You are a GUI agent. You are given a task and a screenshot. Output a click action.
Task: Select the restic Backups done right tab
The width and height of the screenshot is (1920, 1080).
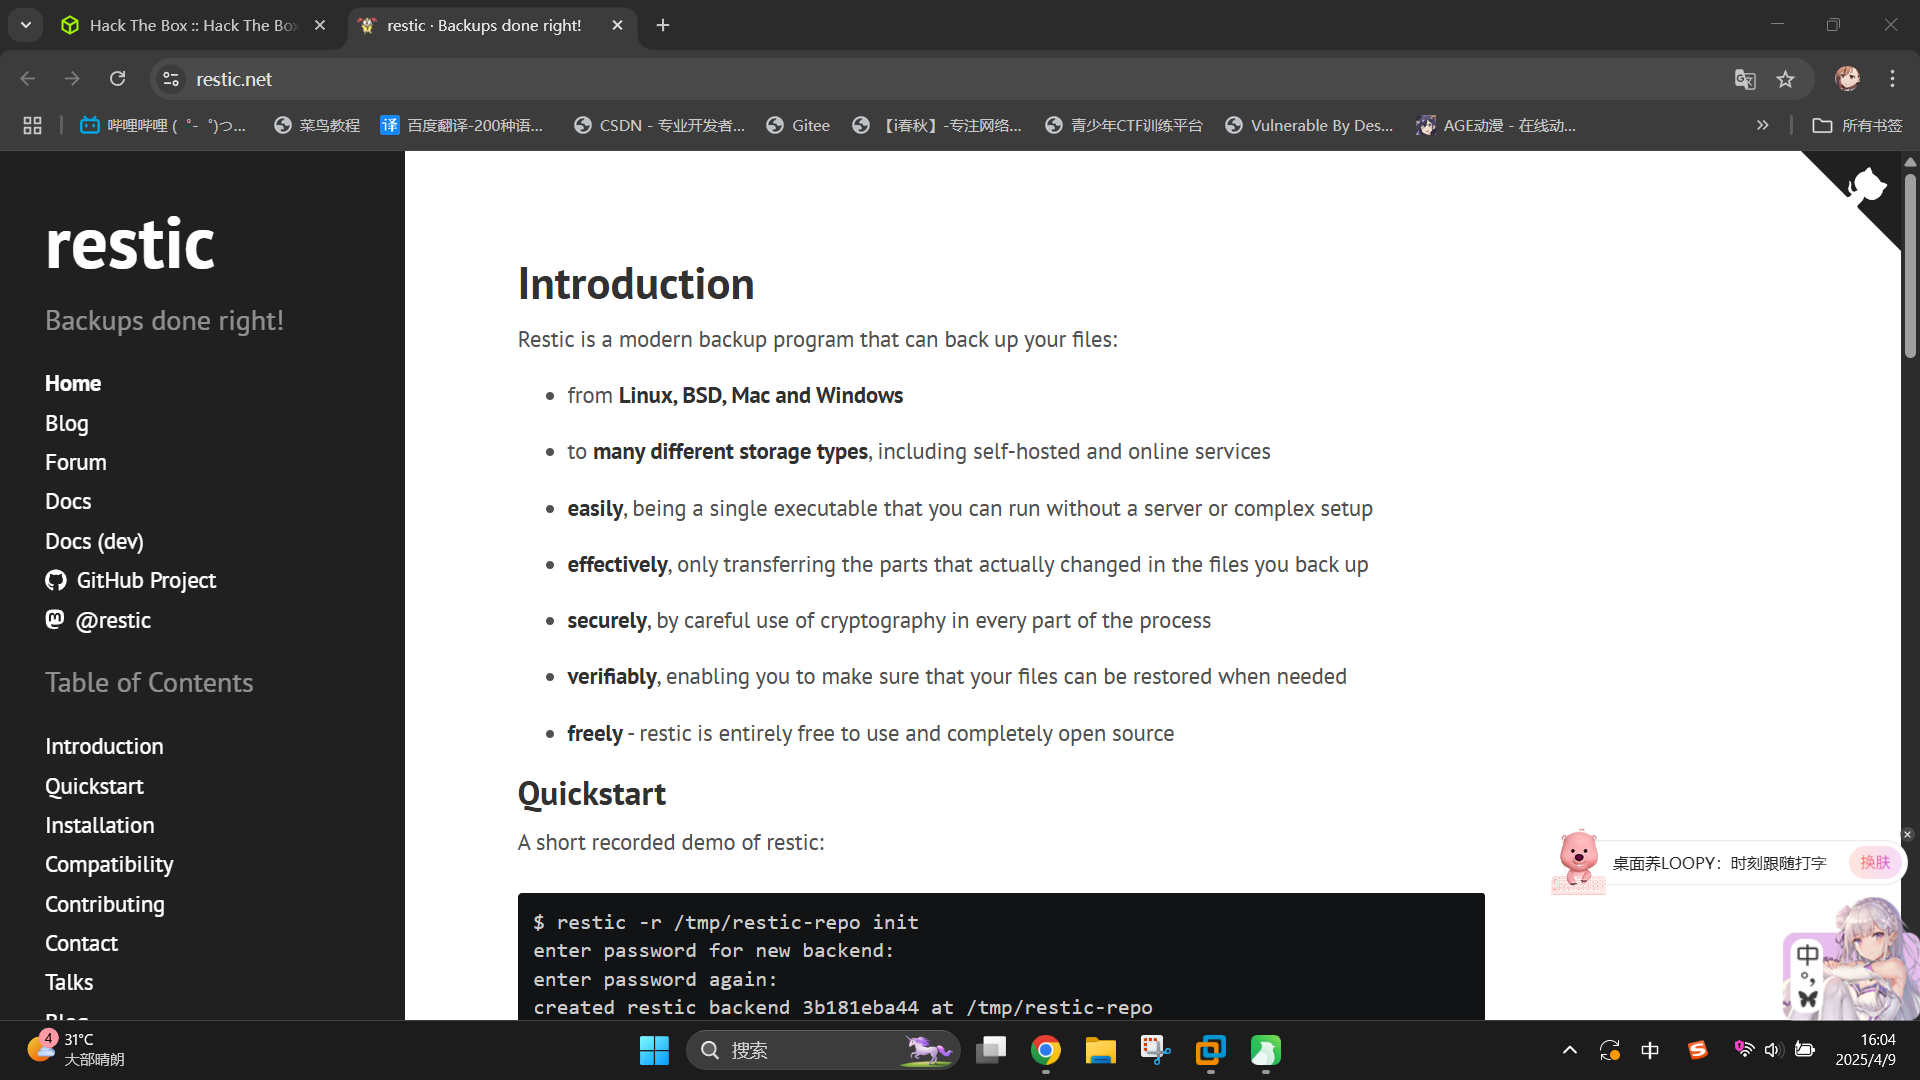(x=484, y=25)
